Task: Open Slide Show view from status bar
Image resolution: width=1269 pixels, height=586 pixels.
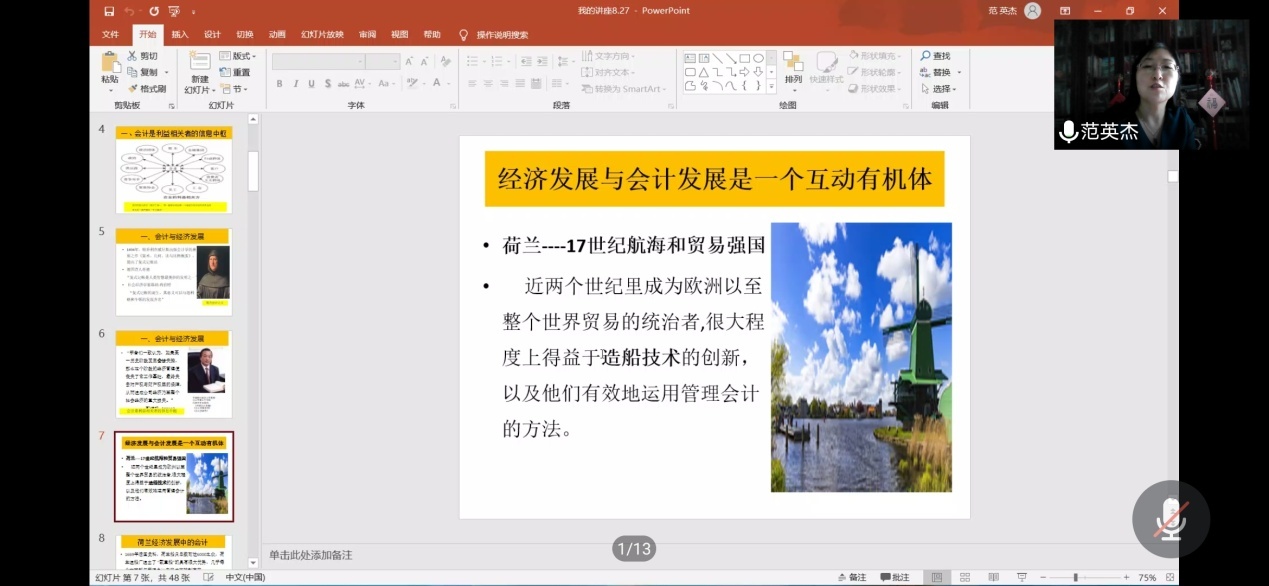Action: 1023,577
